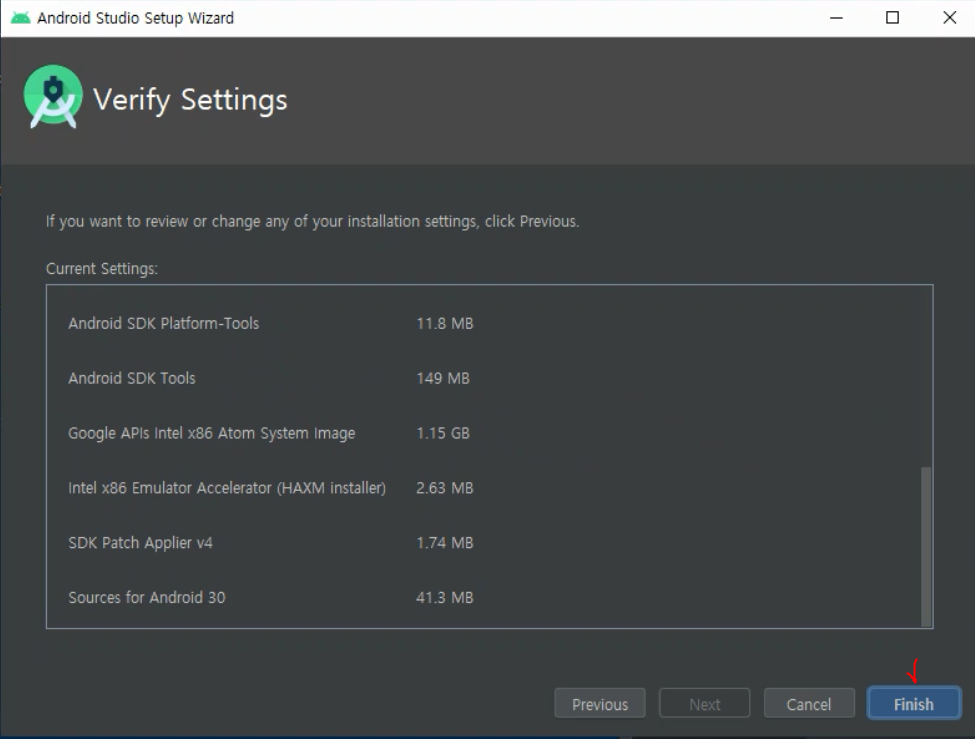The width and height of the screenshot is (975, 739).
Task: Click the disabled Next button
Action: click(704, 704)
